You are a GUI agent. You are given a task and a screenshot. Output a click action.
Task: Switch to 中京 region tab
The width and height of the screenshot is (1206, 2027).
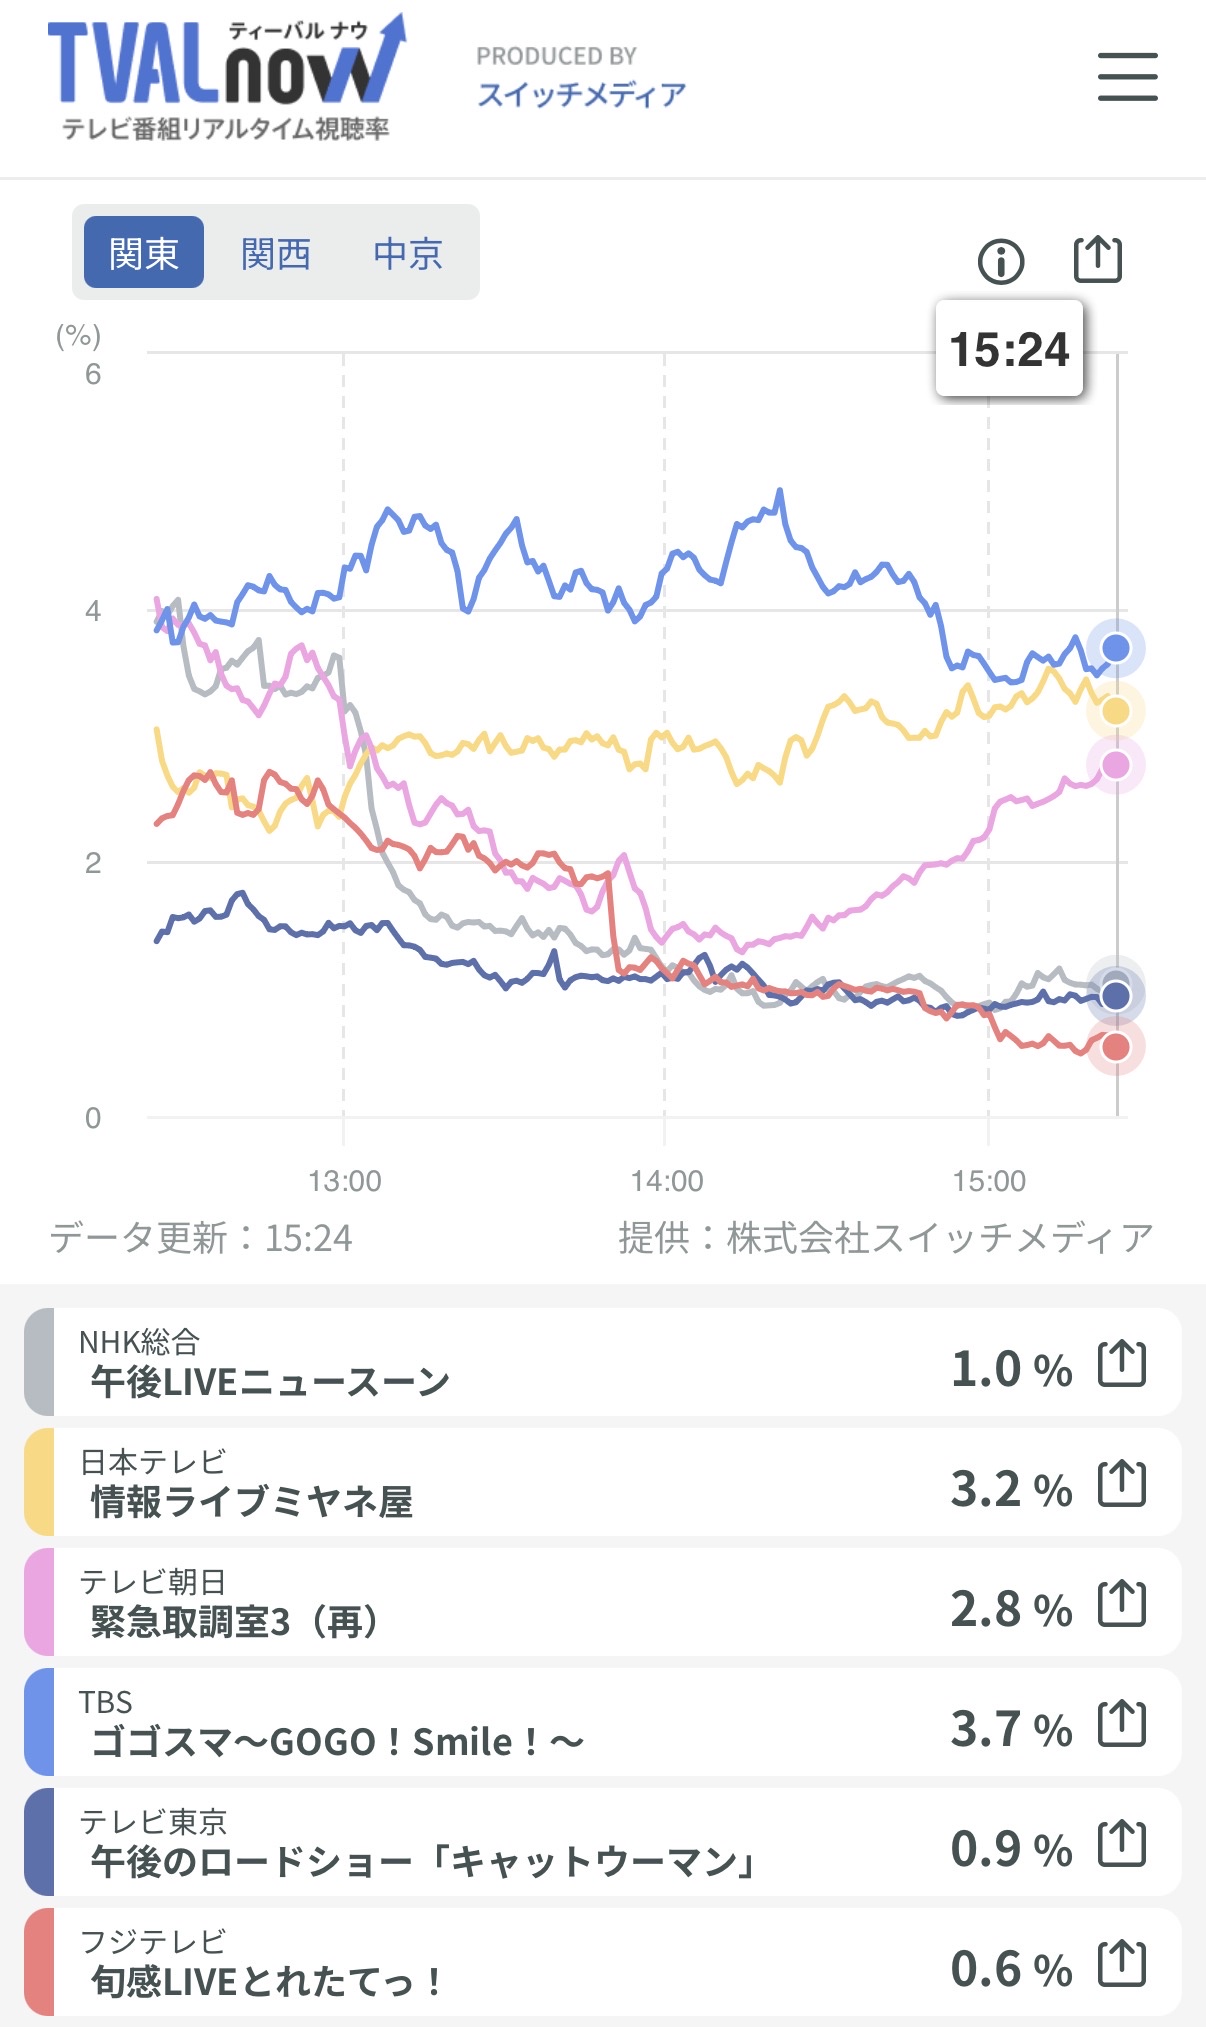(x=407, y=253)
